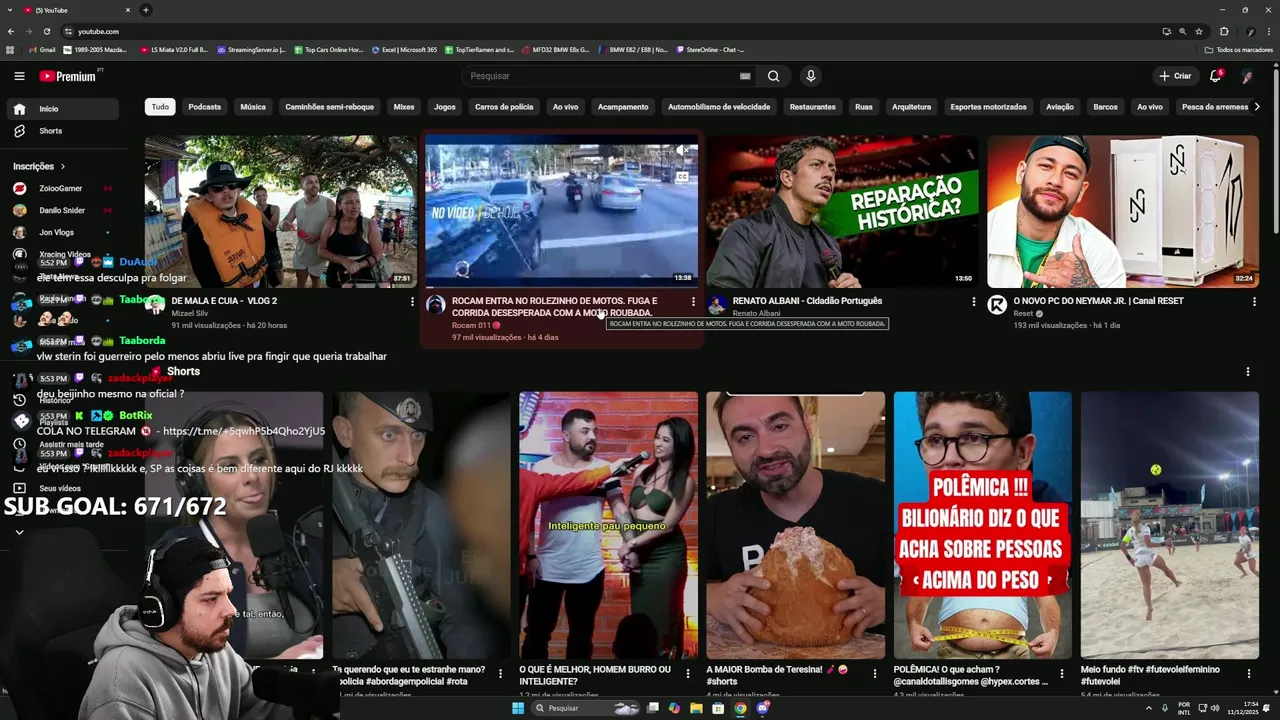Click the YouTube Premium logo
The image size is (1280, 720).
[68, 76]
